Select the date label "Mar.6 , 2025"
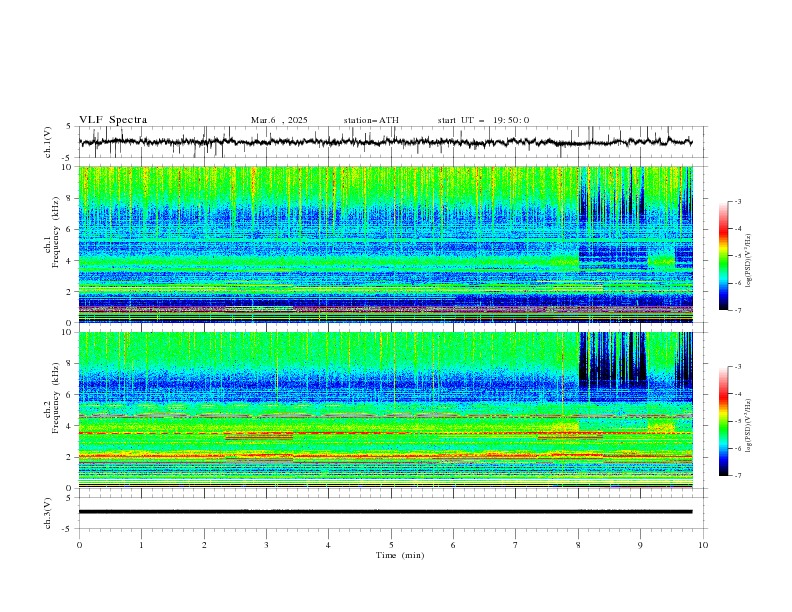 point(279,120)
